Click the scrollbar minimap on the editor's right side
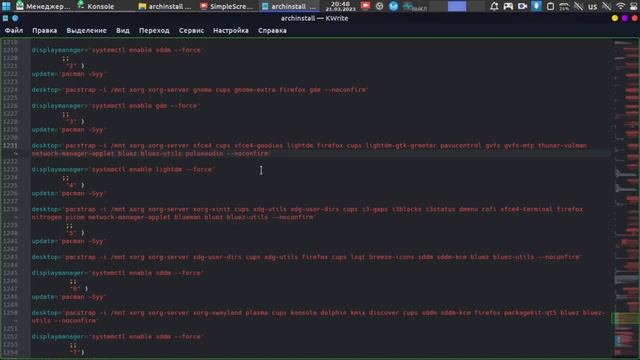640x360 pixels. (626, 198)
